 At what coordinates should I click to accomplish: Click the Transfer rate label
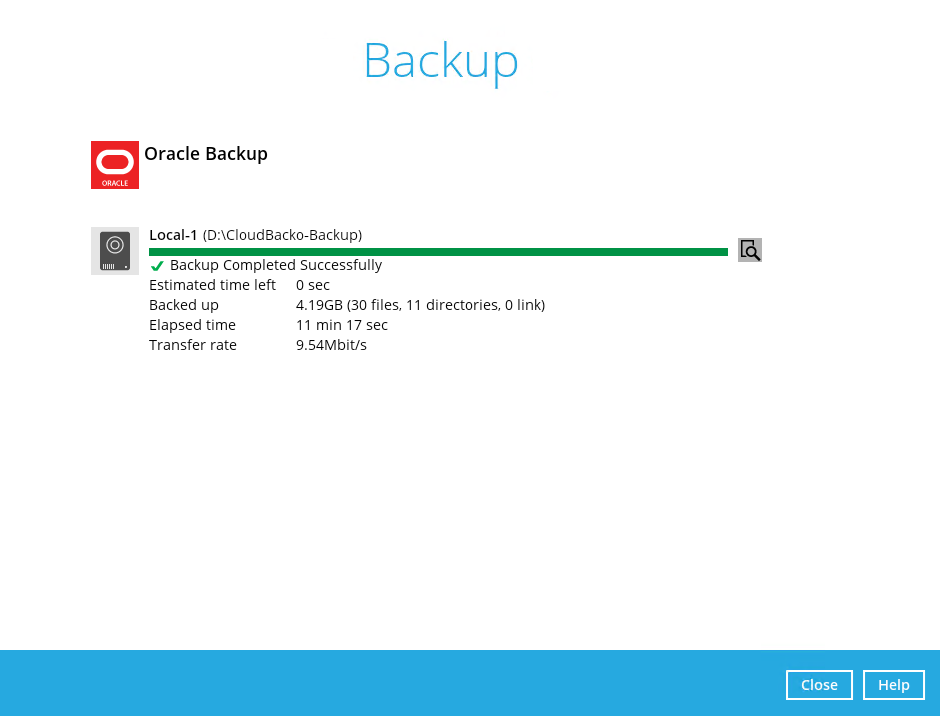tap(193, 345)
